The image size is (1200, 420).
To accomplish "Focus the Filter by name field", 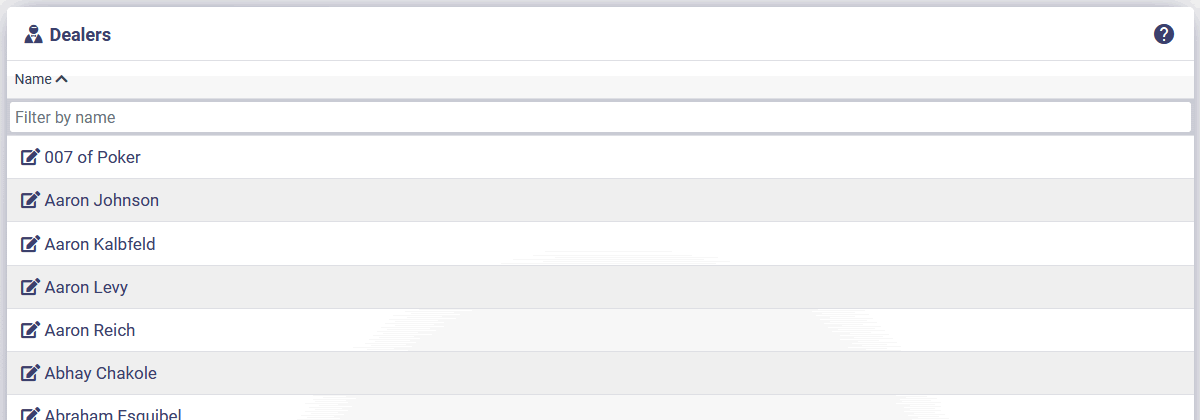I will point(600,117).
